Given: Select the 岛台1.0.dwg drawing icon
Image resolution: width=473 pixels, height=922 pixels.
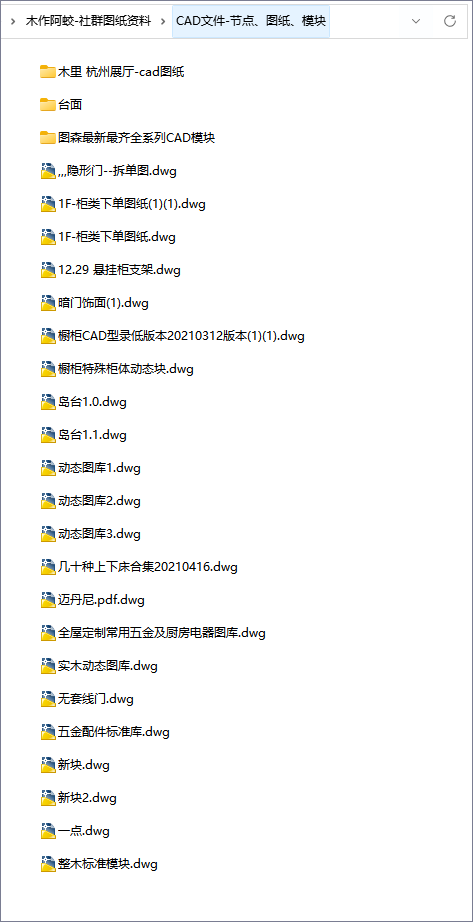Looking at the screenshot, I should tap(48, 402).
